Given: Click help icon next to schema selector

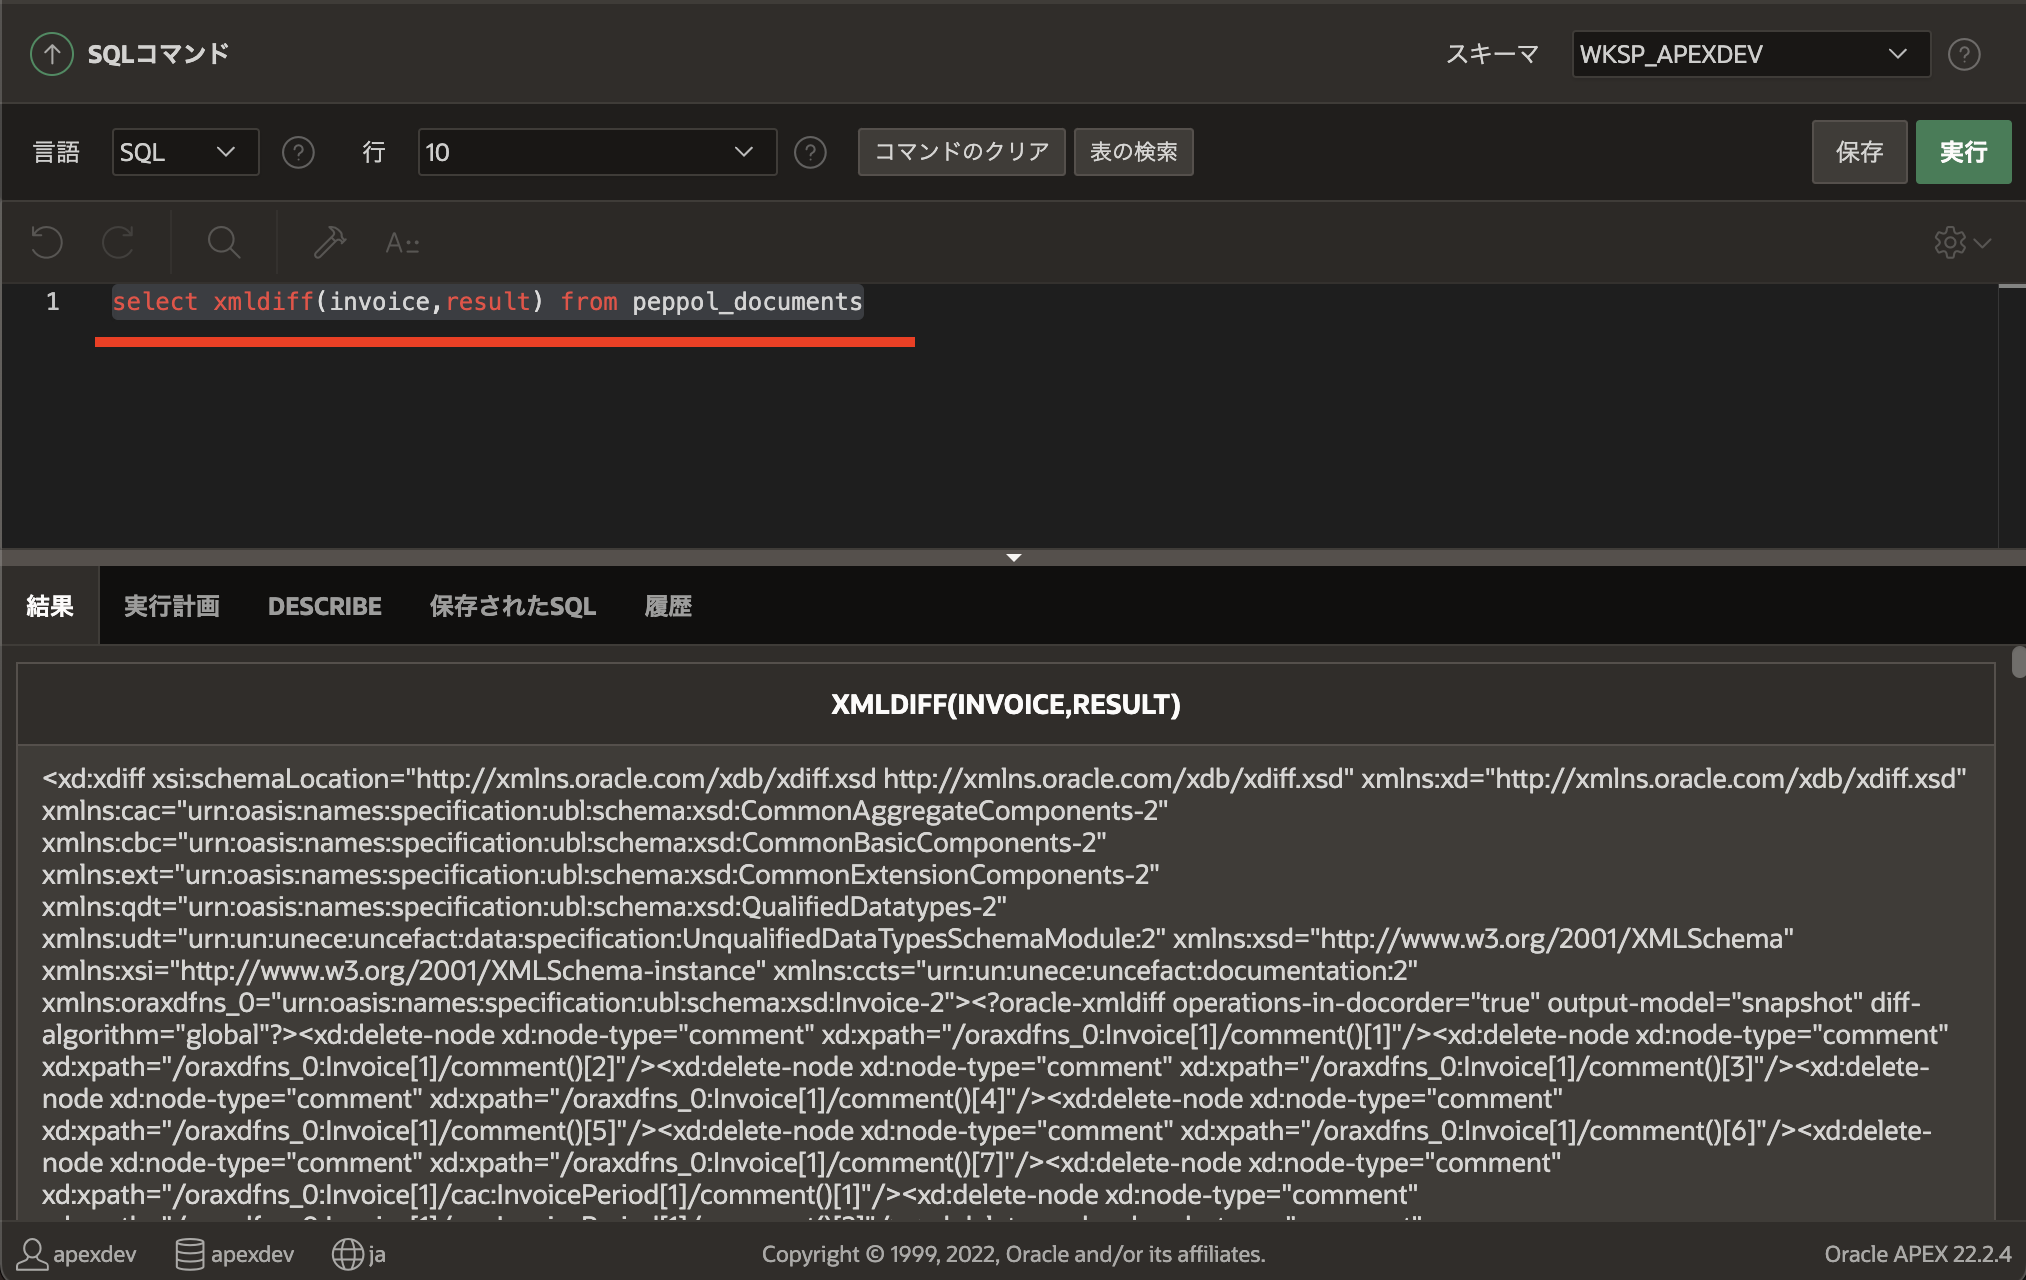Looking at the screenshot, I should (x=1964, y=54).
